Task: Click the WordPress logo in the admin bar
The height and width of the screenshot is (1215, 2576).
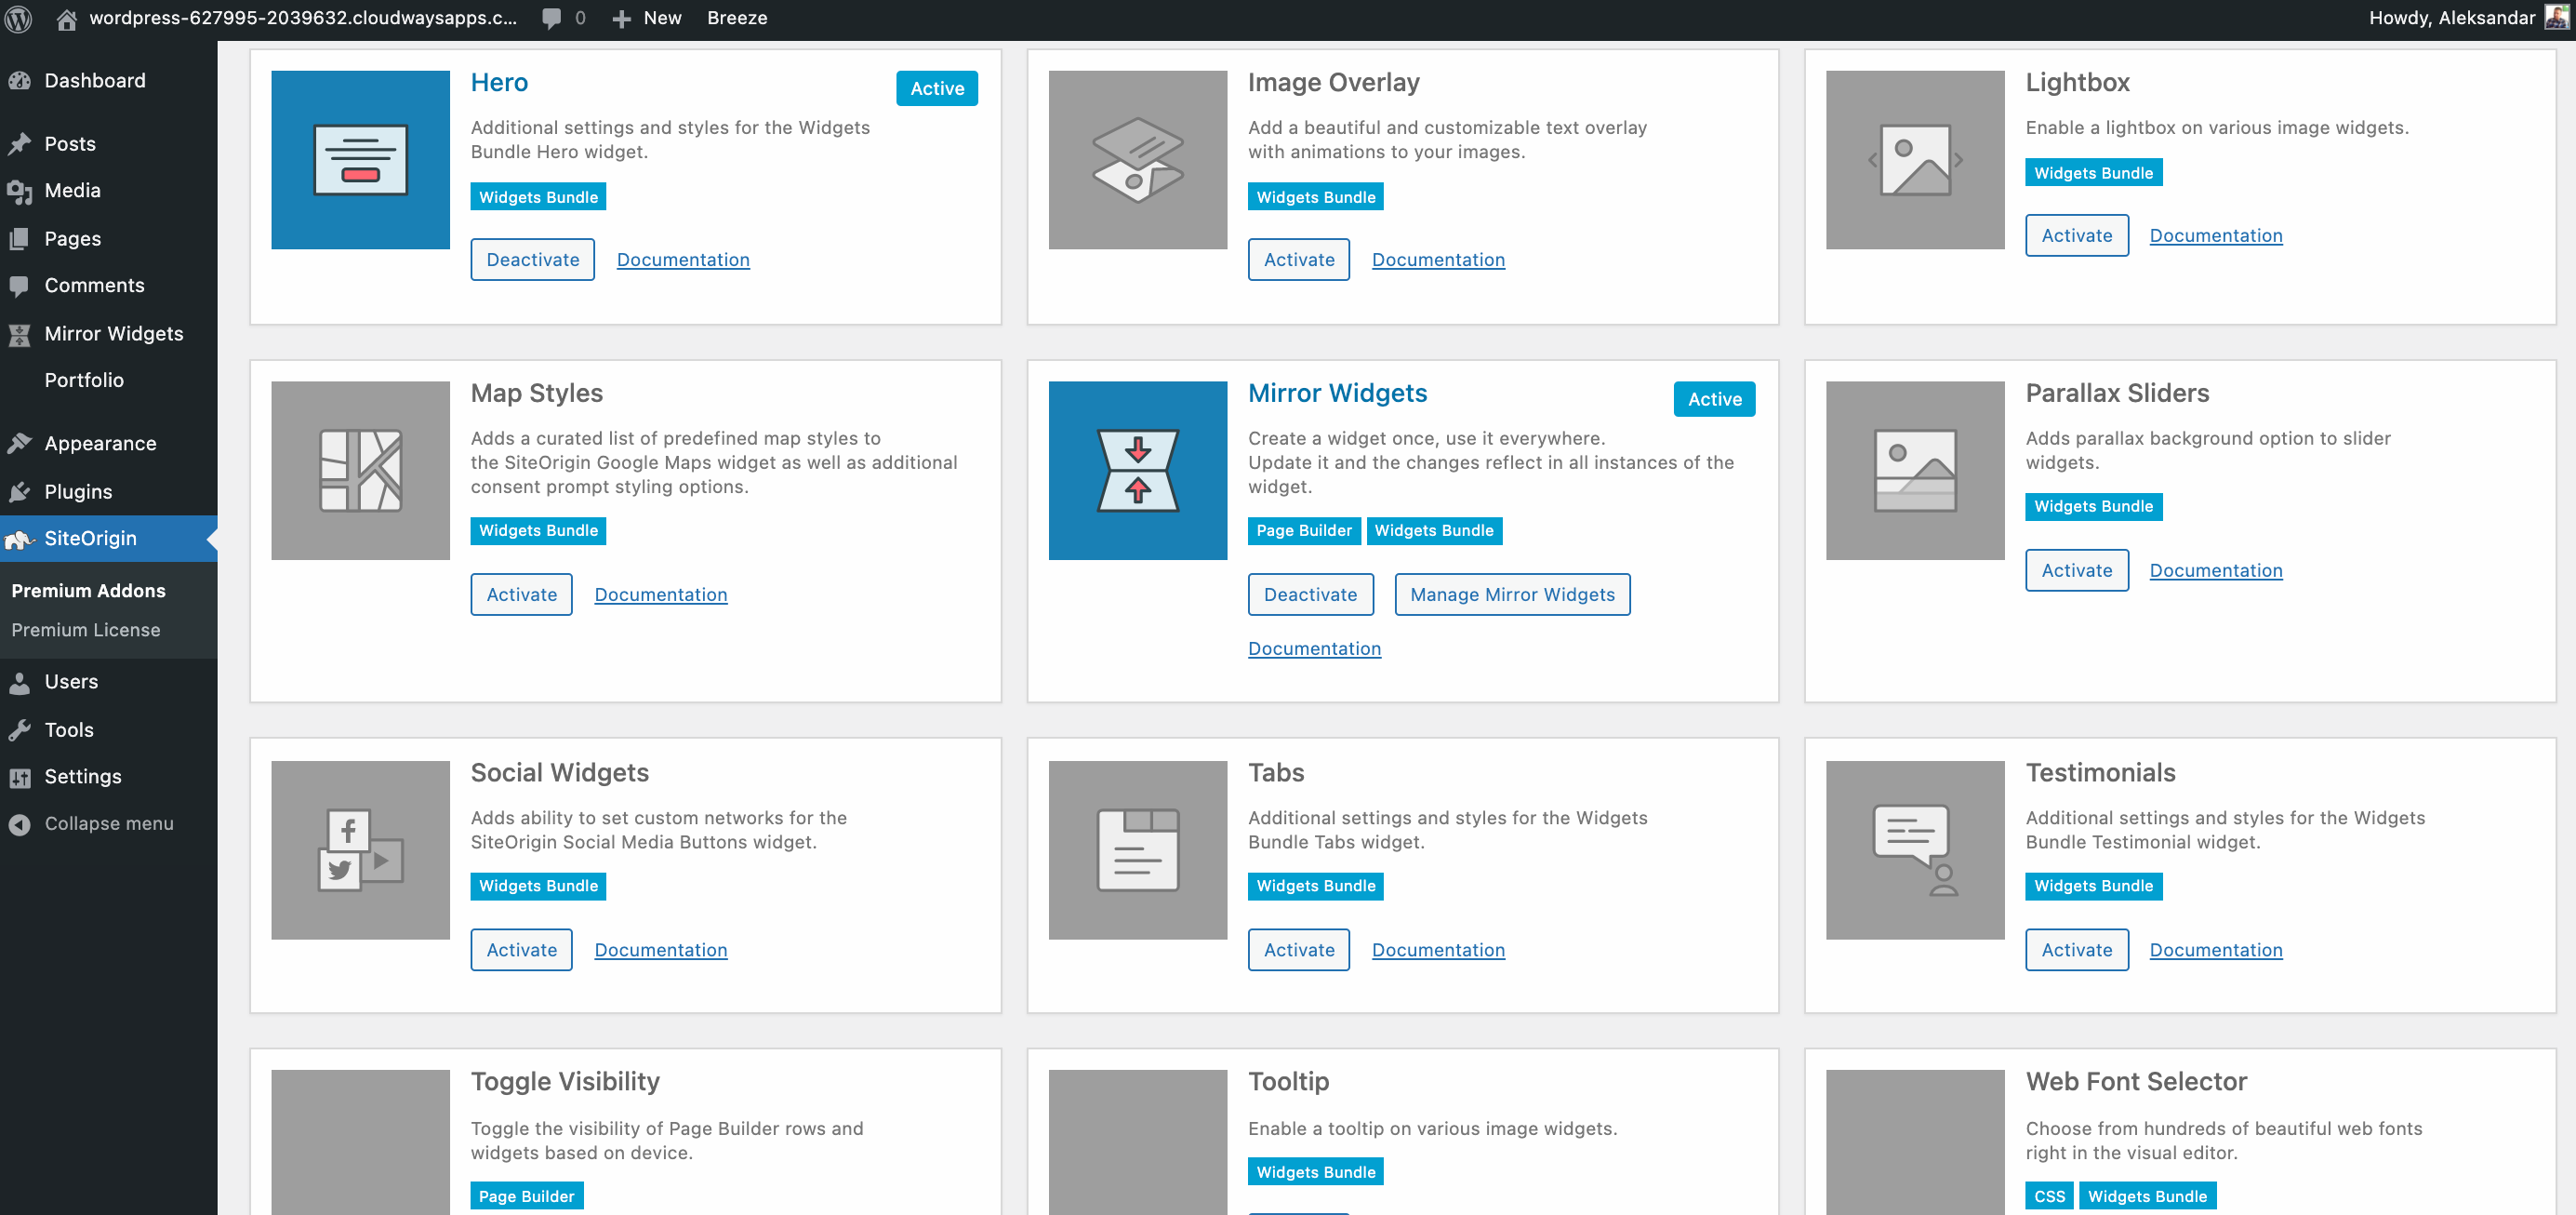Action: pos(18,17)
